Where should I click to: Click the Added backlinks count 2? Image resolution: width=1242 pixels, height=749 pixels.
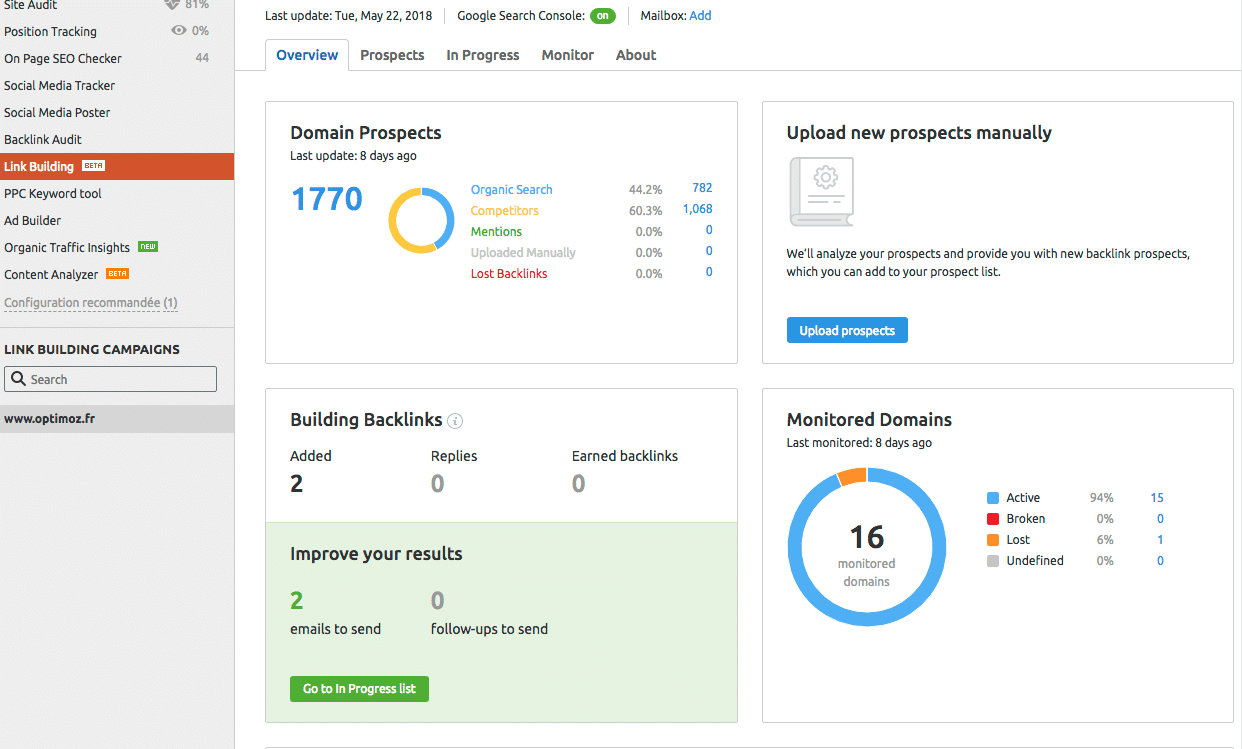pos(297,484)
